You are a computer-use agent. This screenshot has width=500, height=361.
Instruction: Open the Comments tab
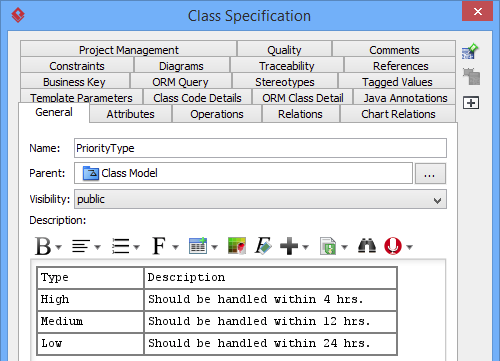(x=394, y=50)
